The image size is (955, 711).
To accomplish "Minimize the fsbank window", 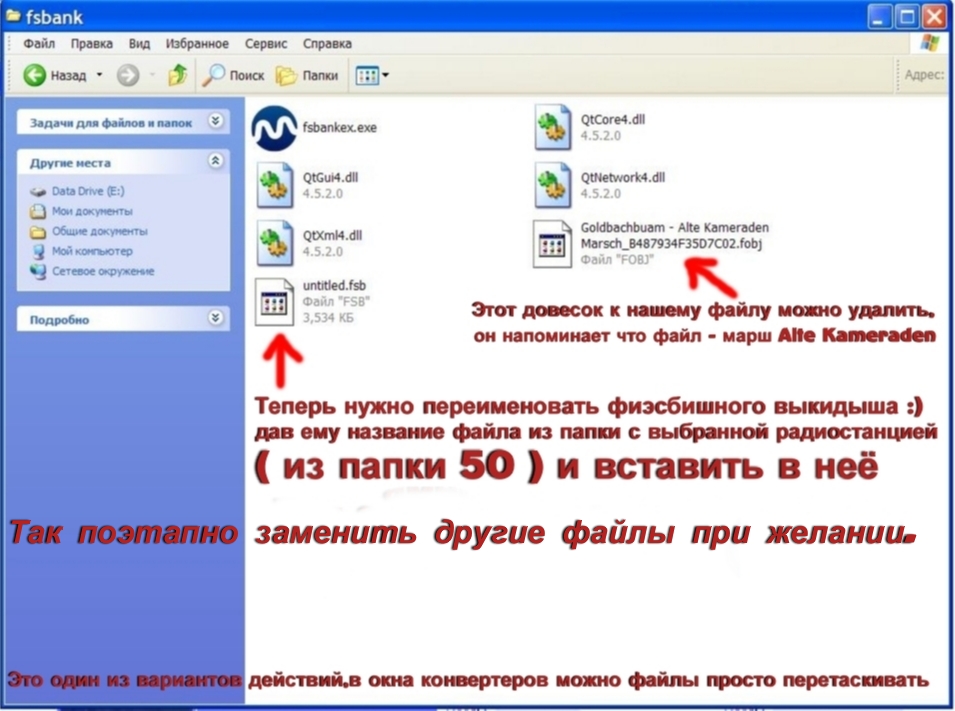I will pos(879,17).
